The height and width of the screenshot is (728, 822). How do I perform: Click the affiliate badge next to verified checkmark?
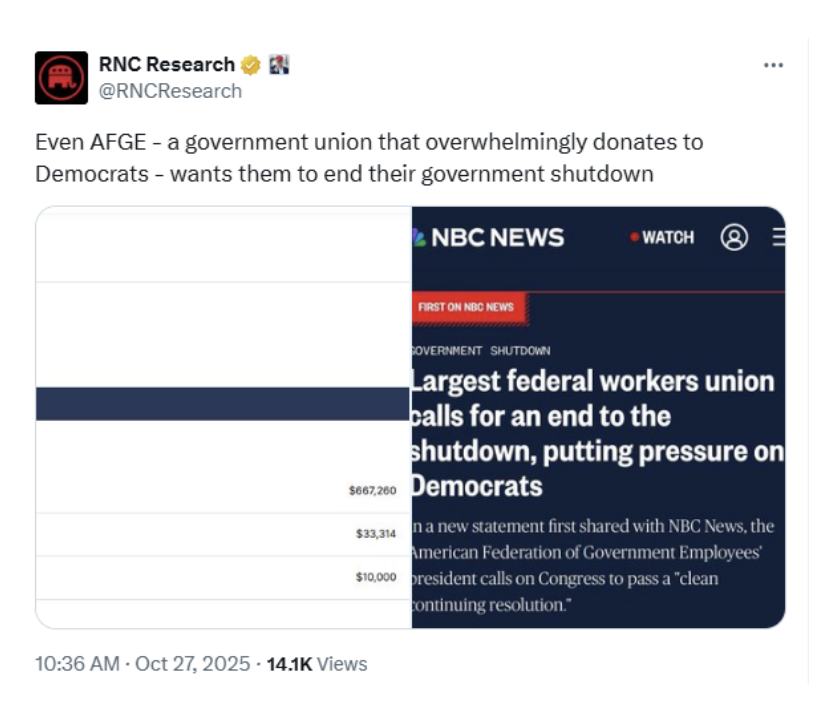pos(279,65)
